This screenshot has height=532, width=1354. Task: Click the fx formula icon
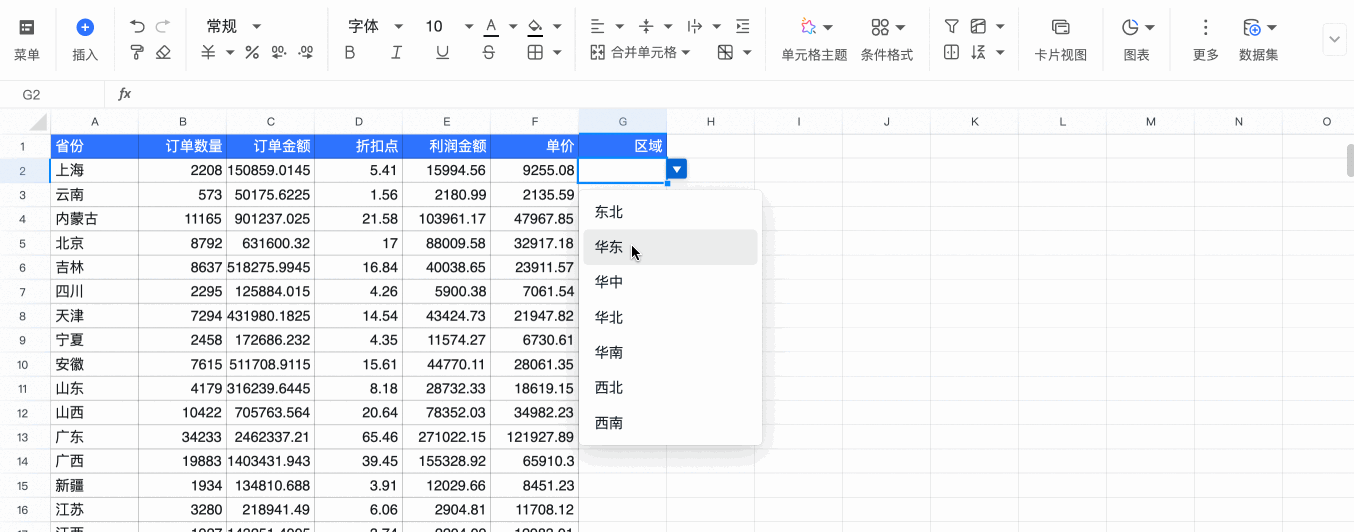(x=125, y=94)
